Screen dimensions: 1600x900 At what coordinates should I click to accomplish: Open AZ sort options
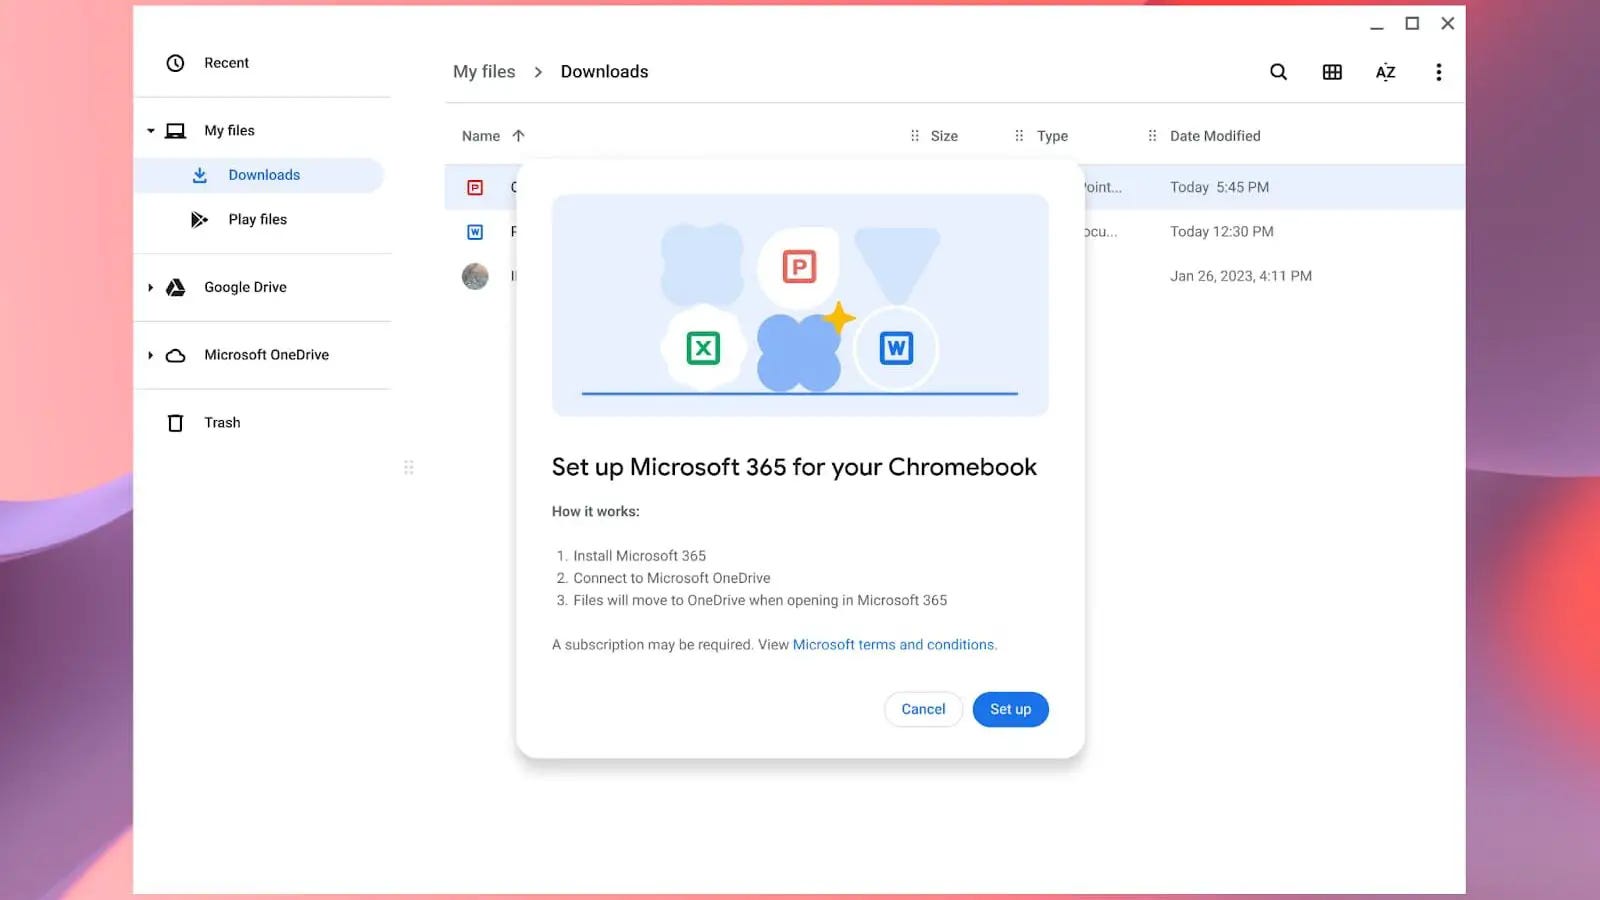(x=1385, y=72)
